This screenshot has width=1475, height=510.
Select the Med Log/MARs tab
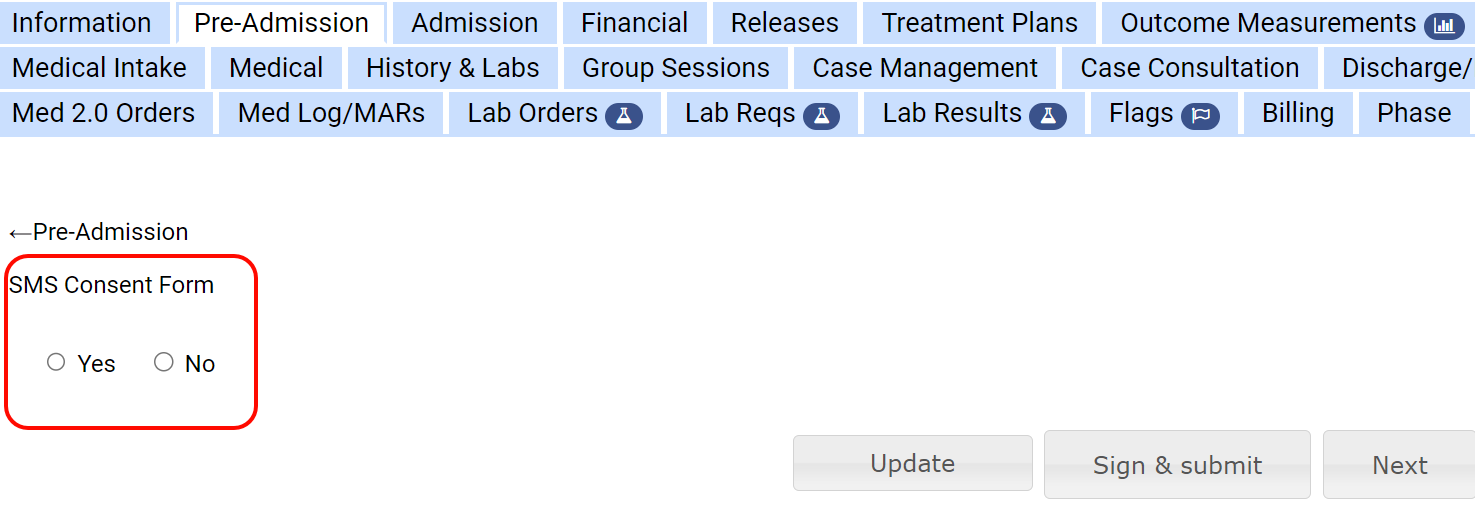(x=331, y=113)
